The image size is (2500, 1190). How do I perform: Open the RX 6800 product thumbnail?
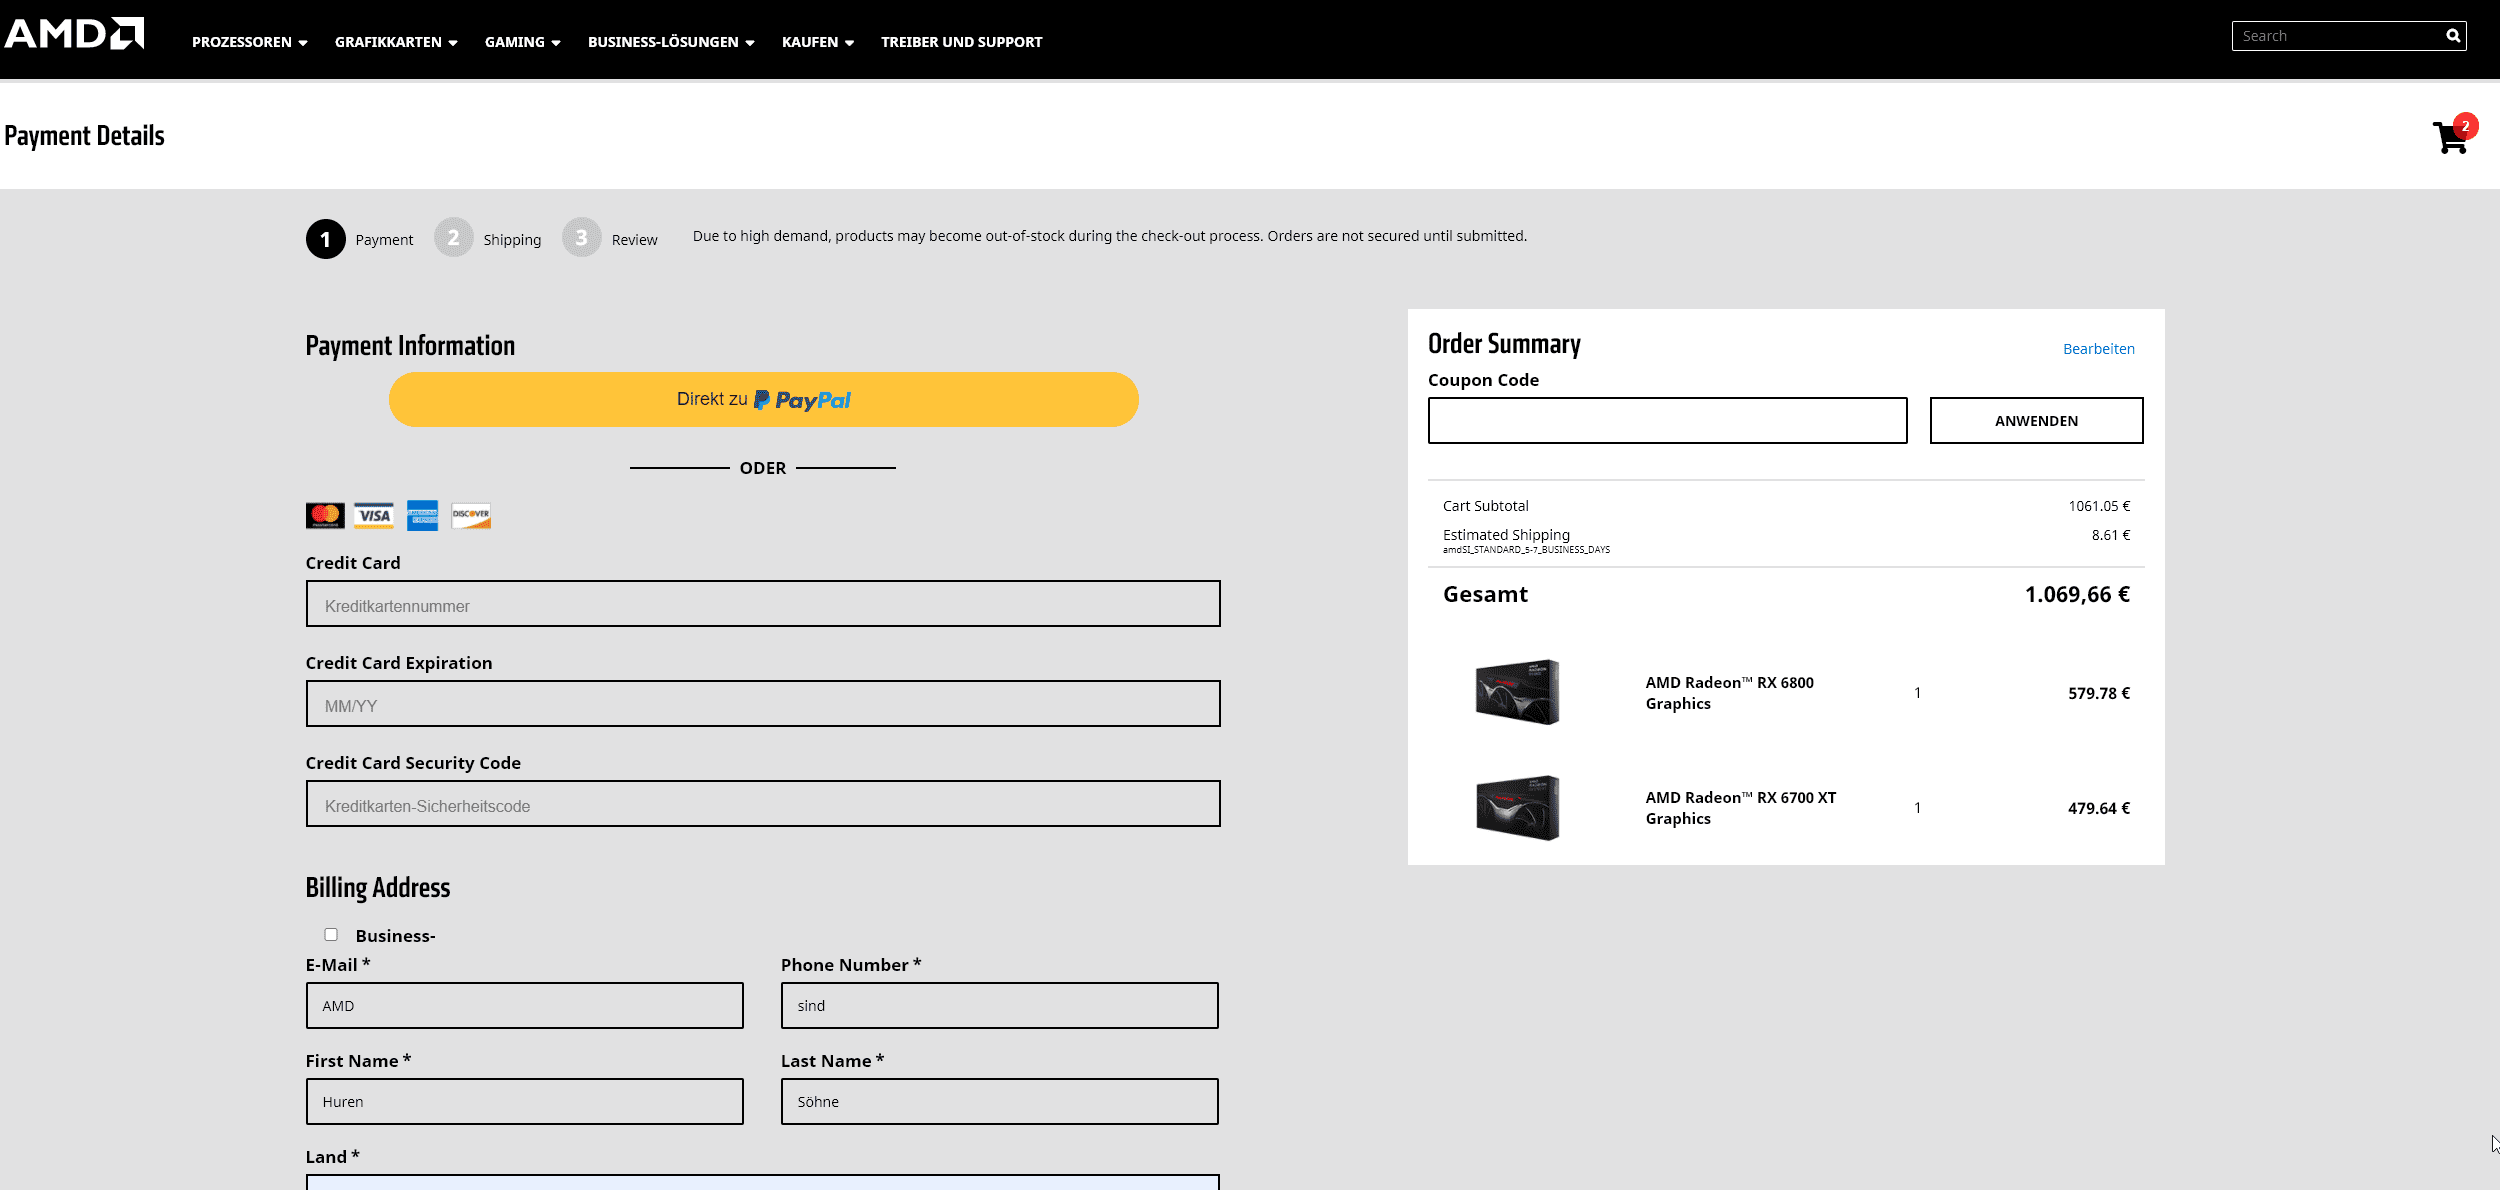[x=1517, y=692]
